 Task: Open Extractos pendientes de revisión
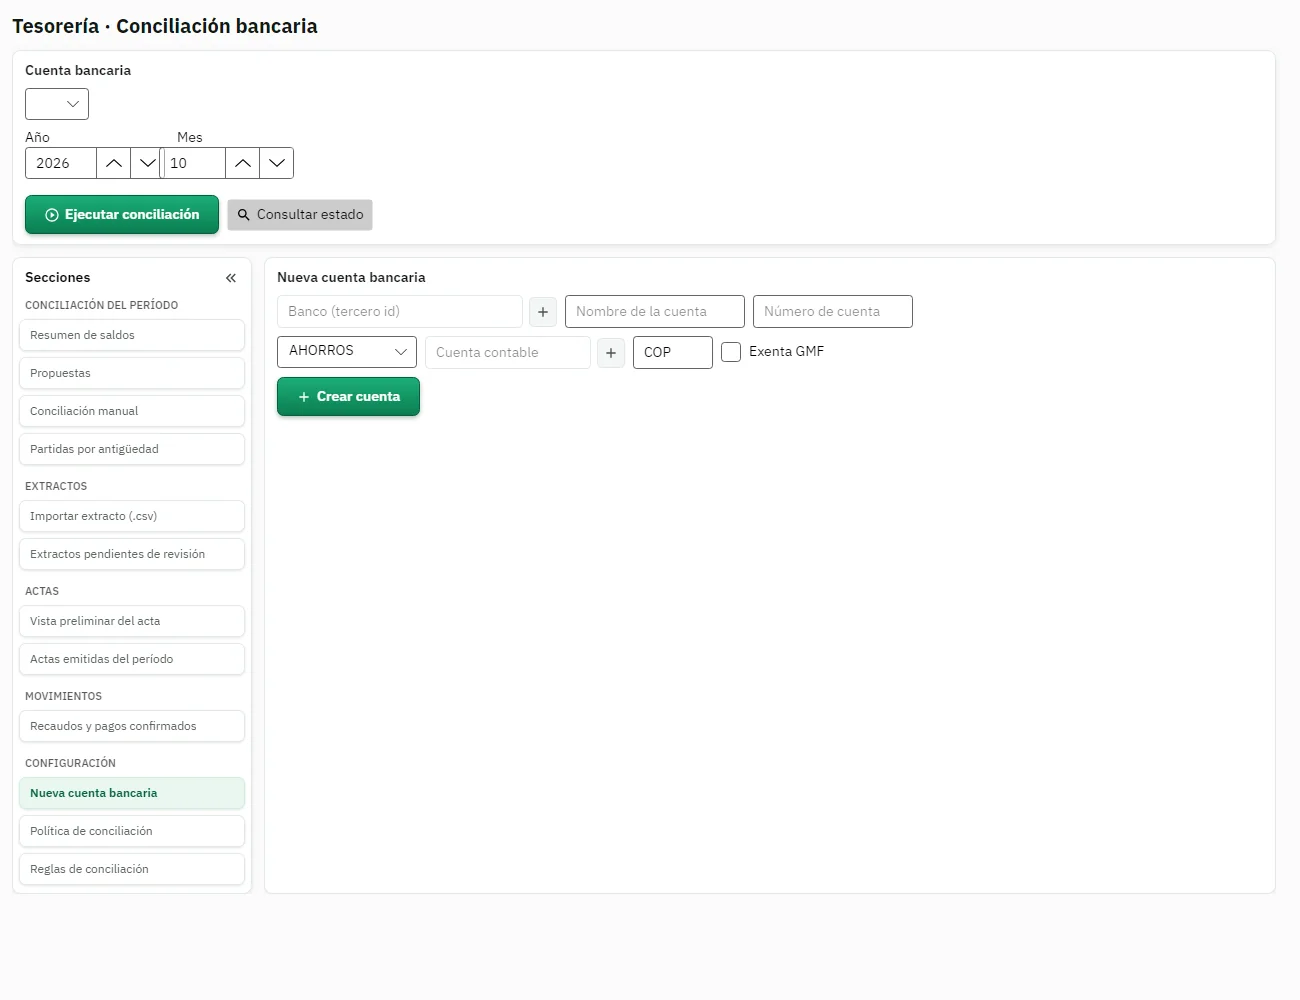(132, 554)
